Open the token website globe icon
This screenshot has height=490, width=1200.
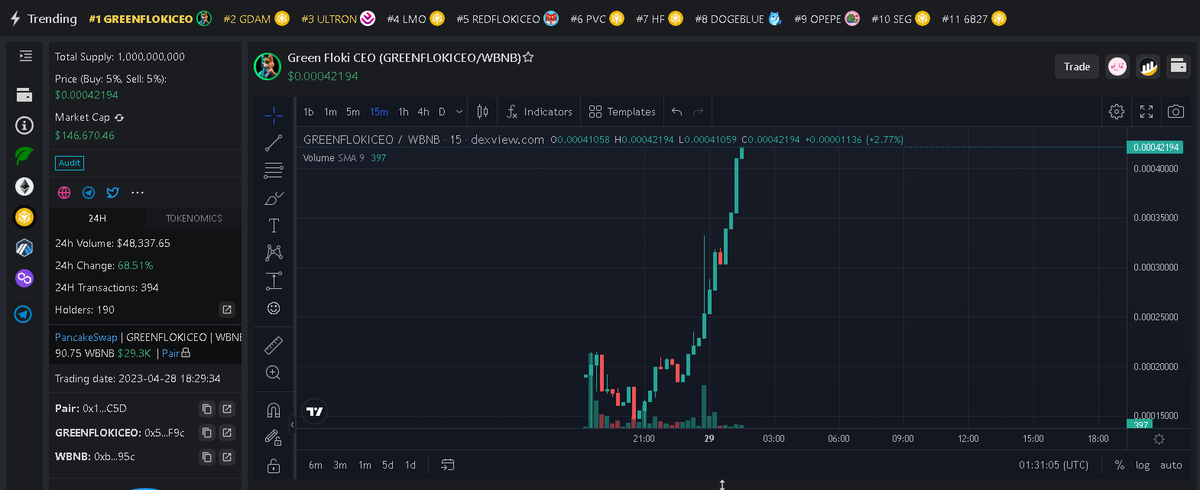click(x=64, y=192)
